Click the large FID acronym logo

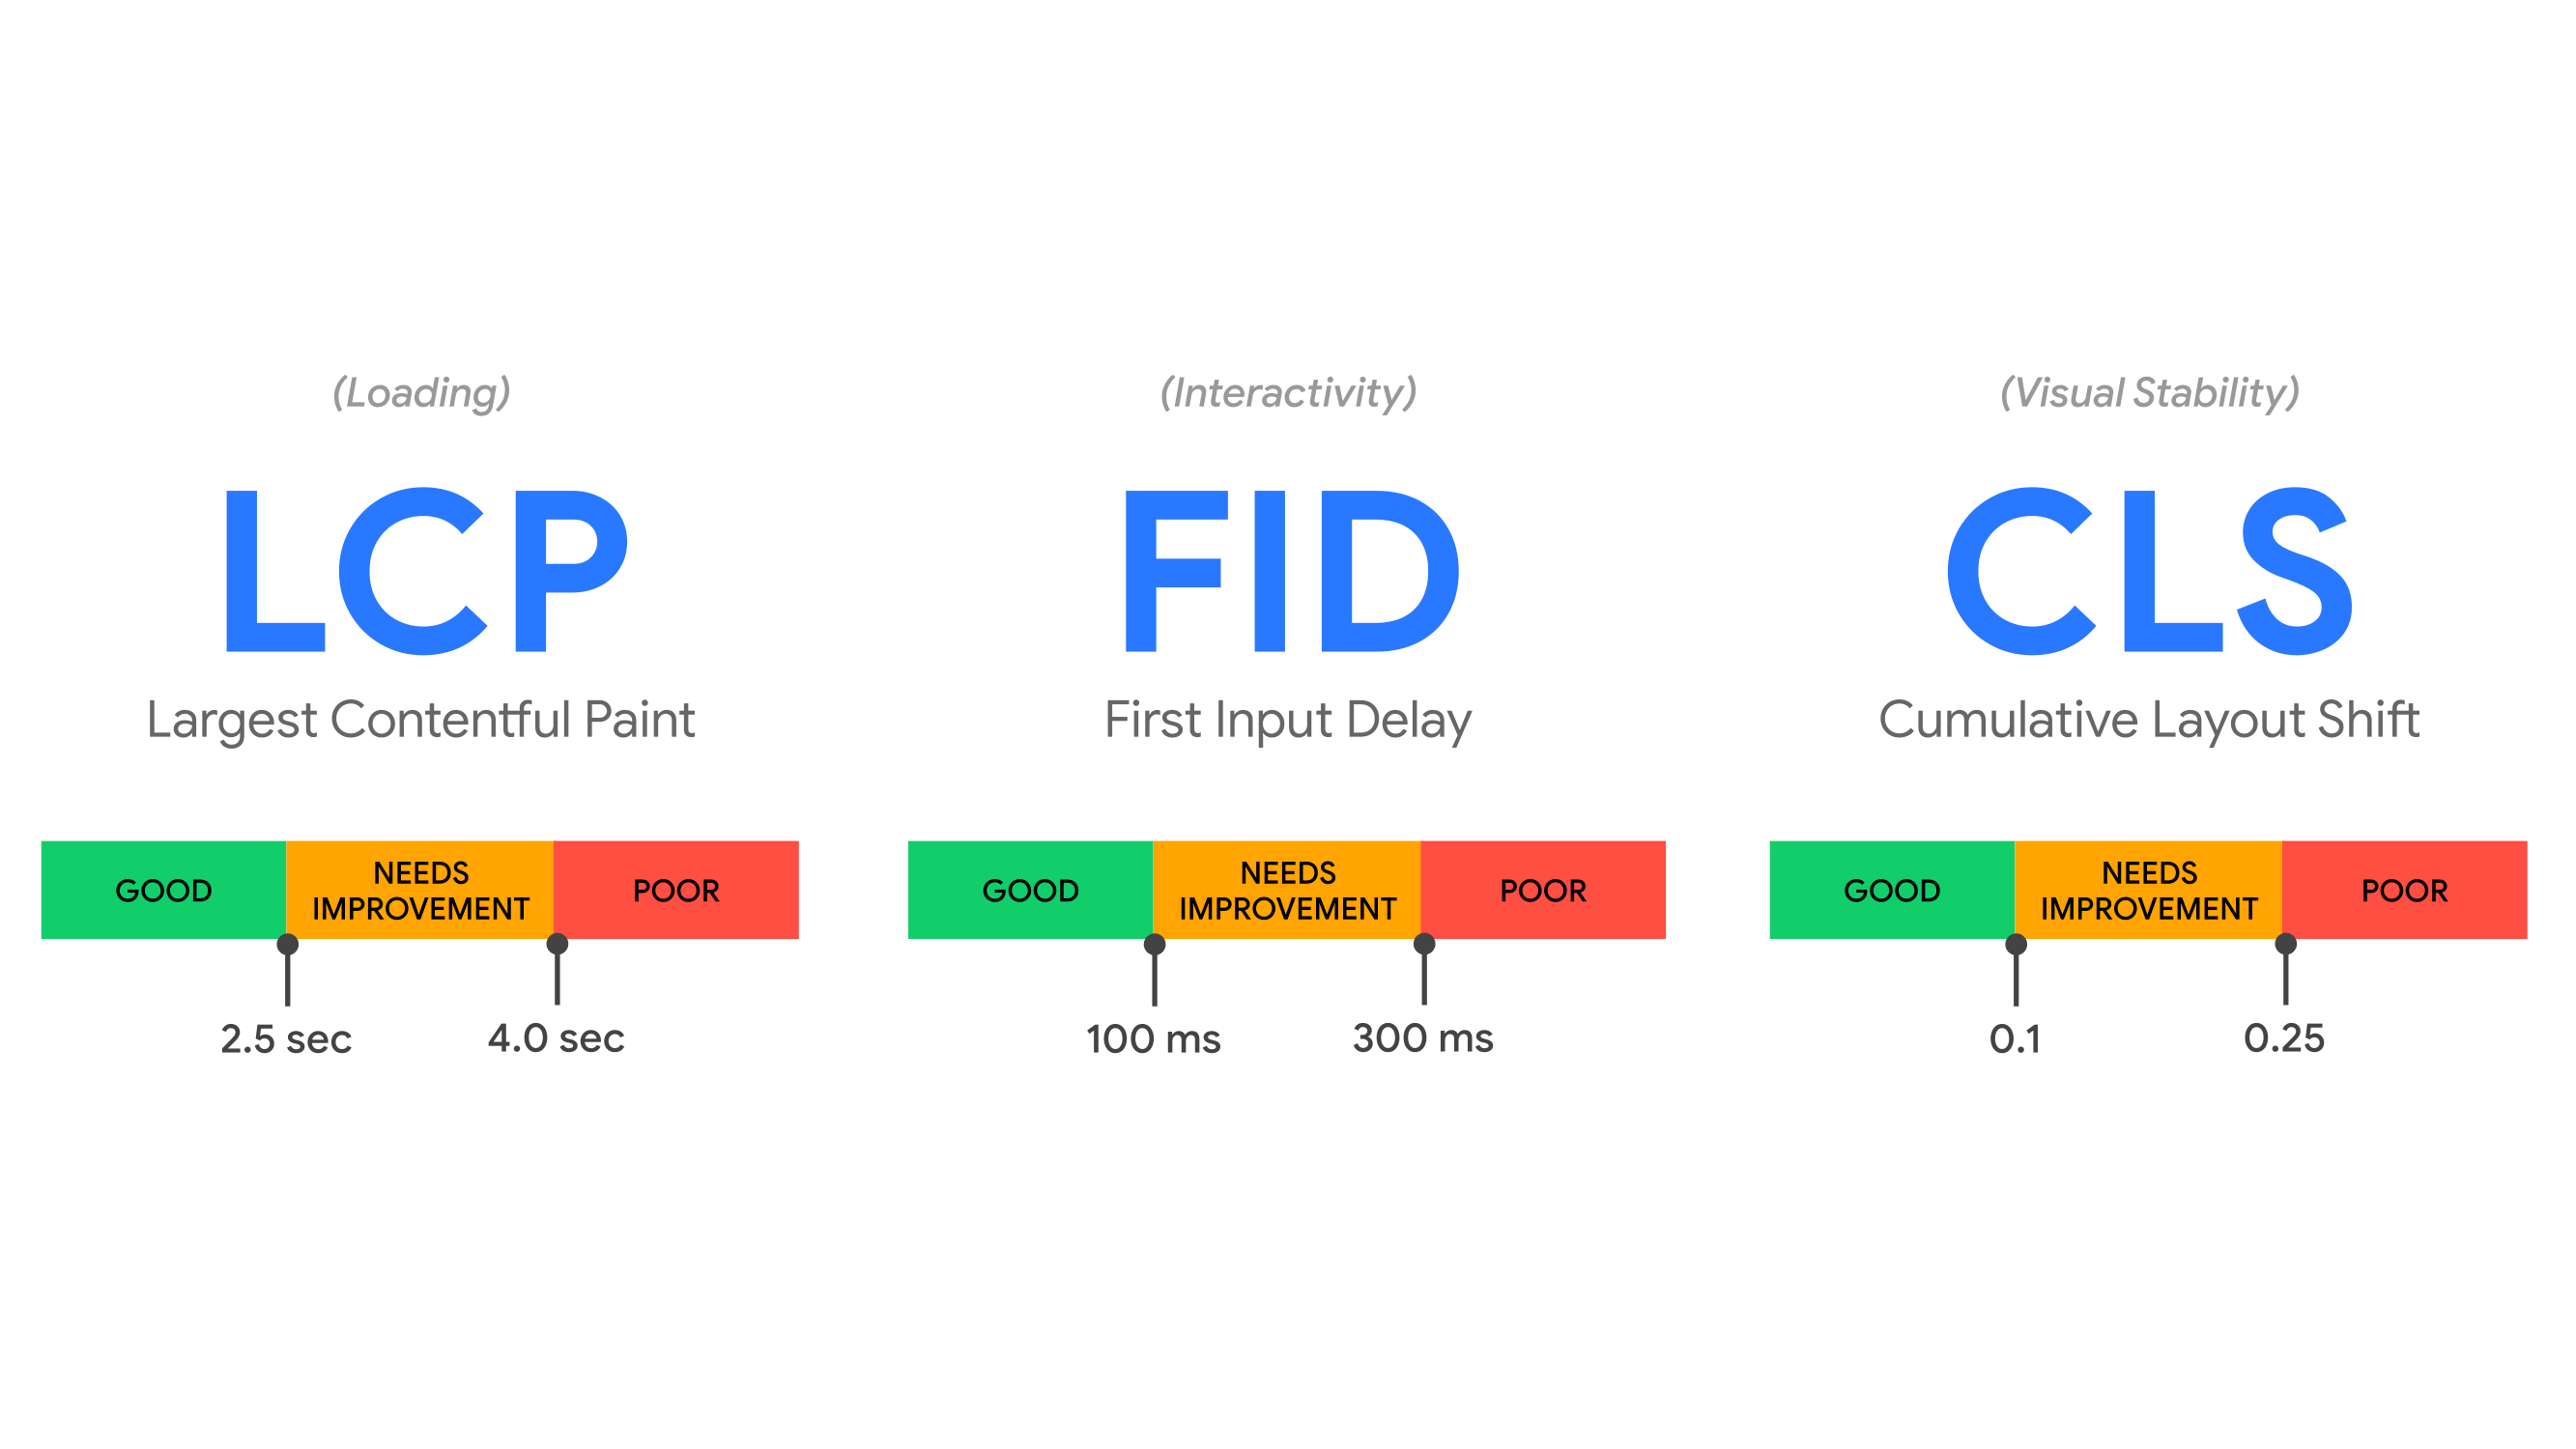click(x=1290, y=570)
